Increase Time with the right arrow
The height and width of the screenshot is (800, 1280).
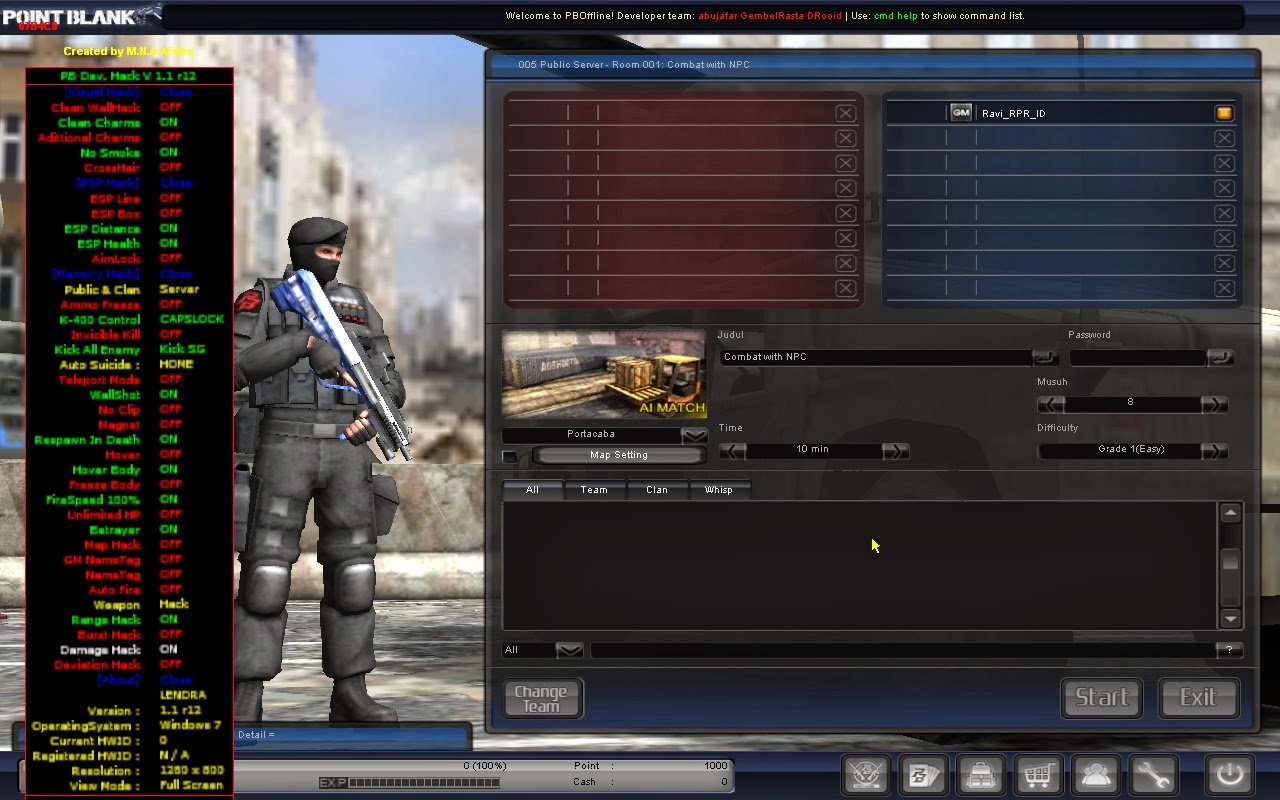coord(896,450)
